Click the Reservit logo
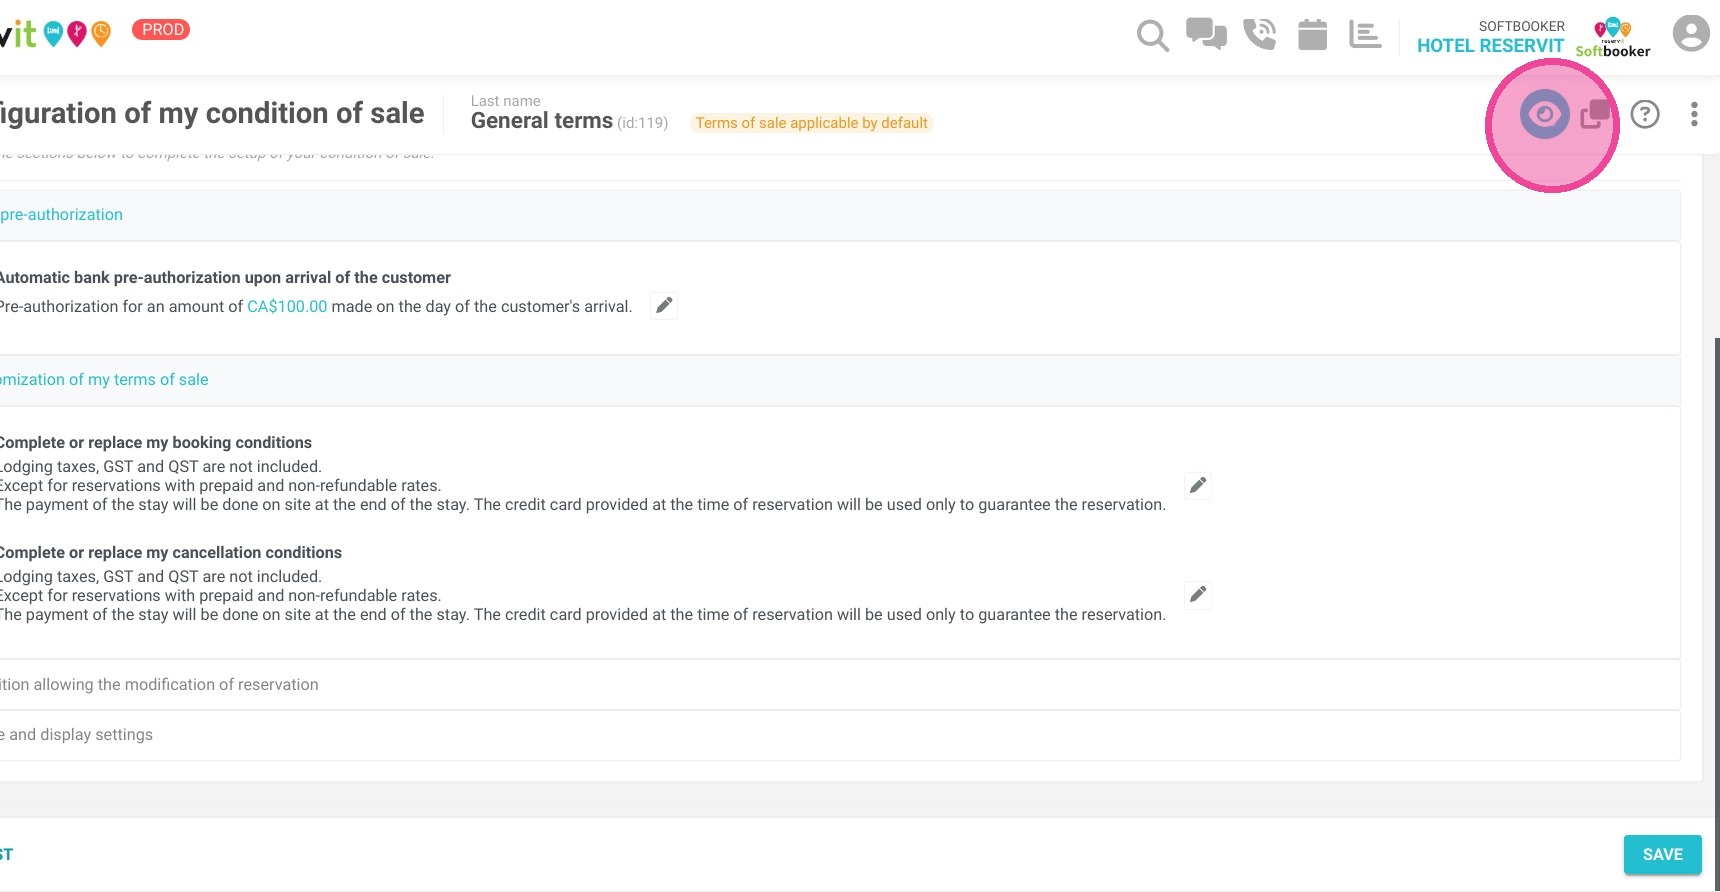The height and width of the screenshot is (892, 1720). [55, 34]
